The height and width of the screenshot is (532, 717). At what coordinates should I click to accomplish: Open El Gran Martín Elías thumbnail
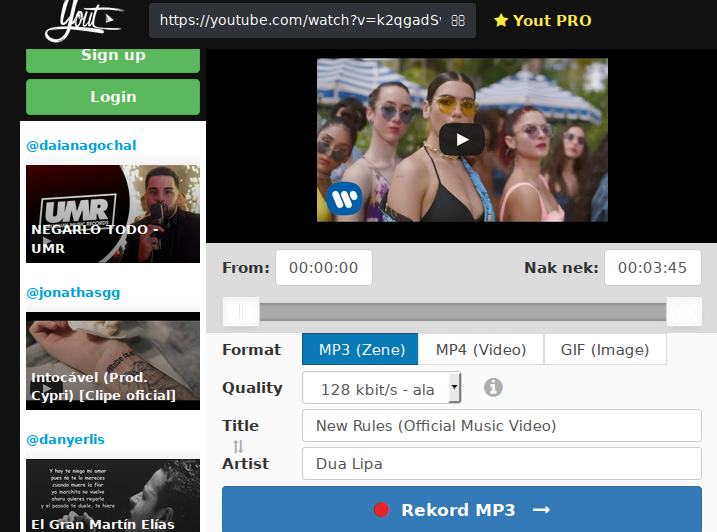point(113,496)
